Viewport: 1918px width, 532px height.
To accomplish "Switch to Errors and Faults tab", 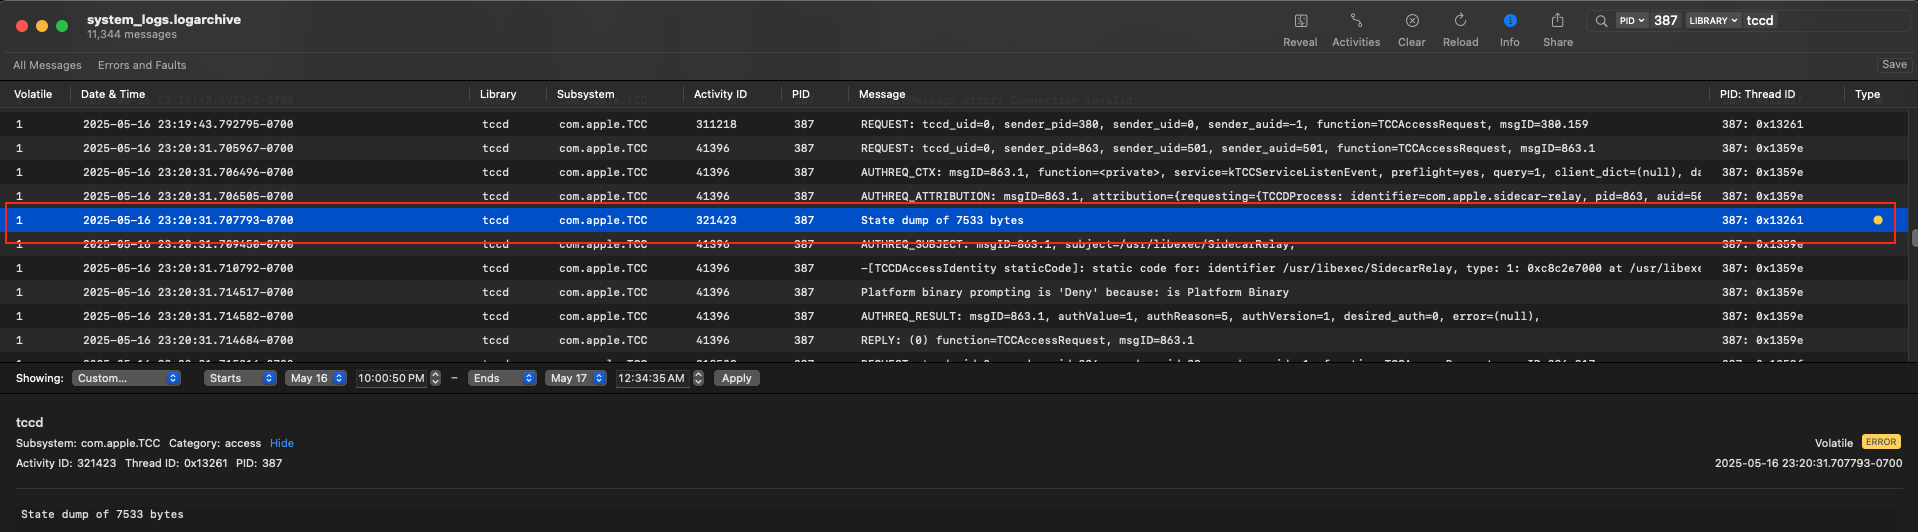I will point(142,65).
